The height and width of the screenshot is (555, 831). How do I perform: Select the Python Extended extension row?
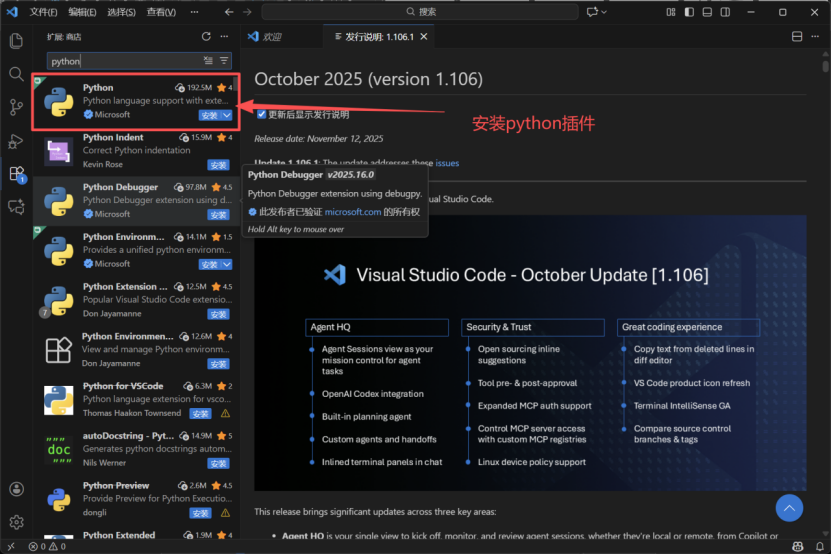click(x=137, y=534)
